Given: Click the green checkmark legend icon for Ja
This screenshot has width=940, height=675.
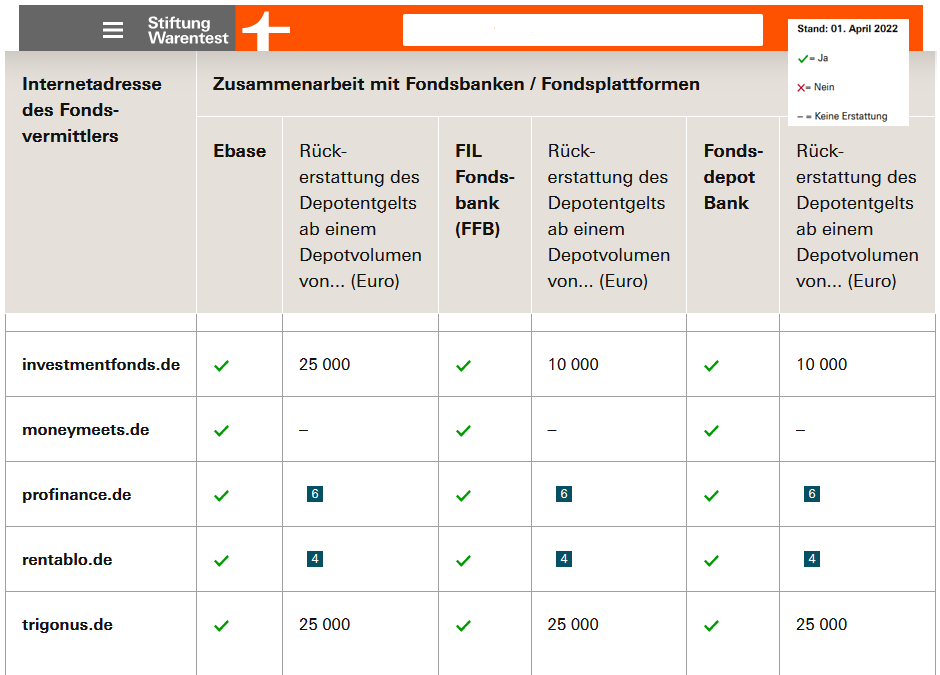Looking at the screenshot, I should tap(803, 59).
